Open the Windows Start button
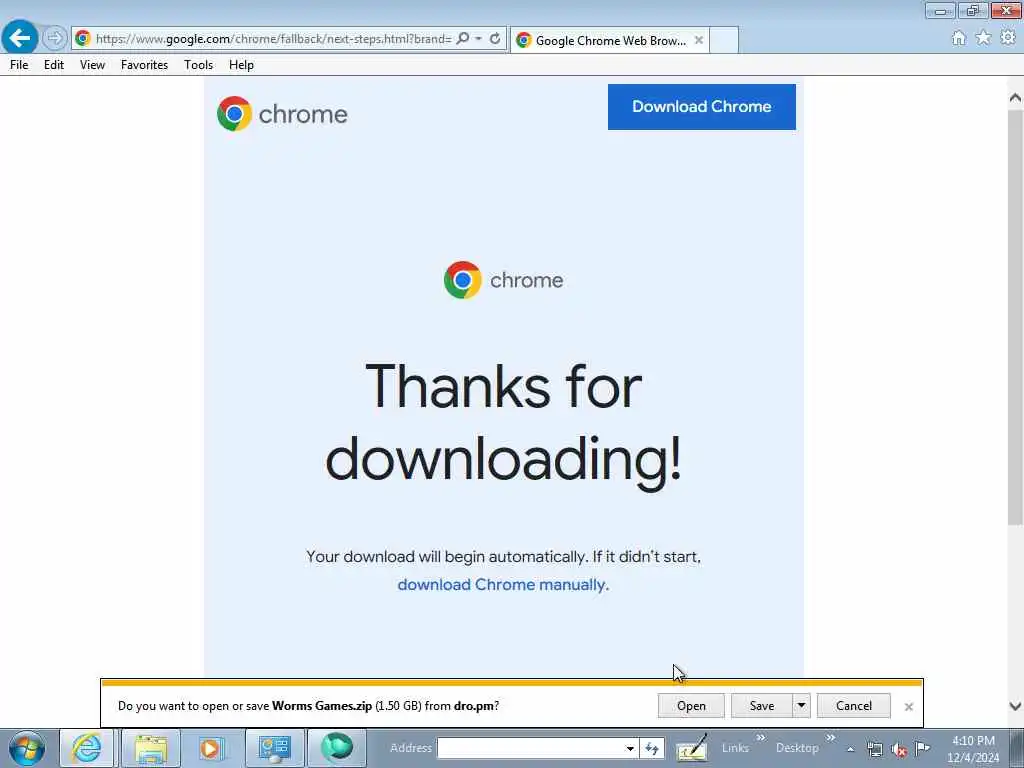The image size is (1024, 768). click(27, 748)
